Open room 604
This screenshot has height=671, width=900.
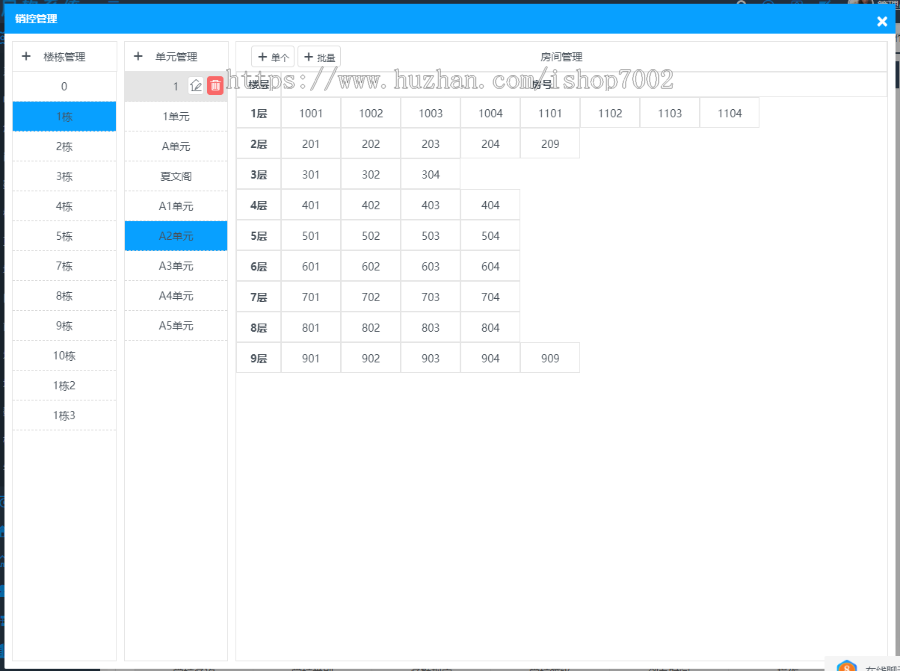click(490, 266)
